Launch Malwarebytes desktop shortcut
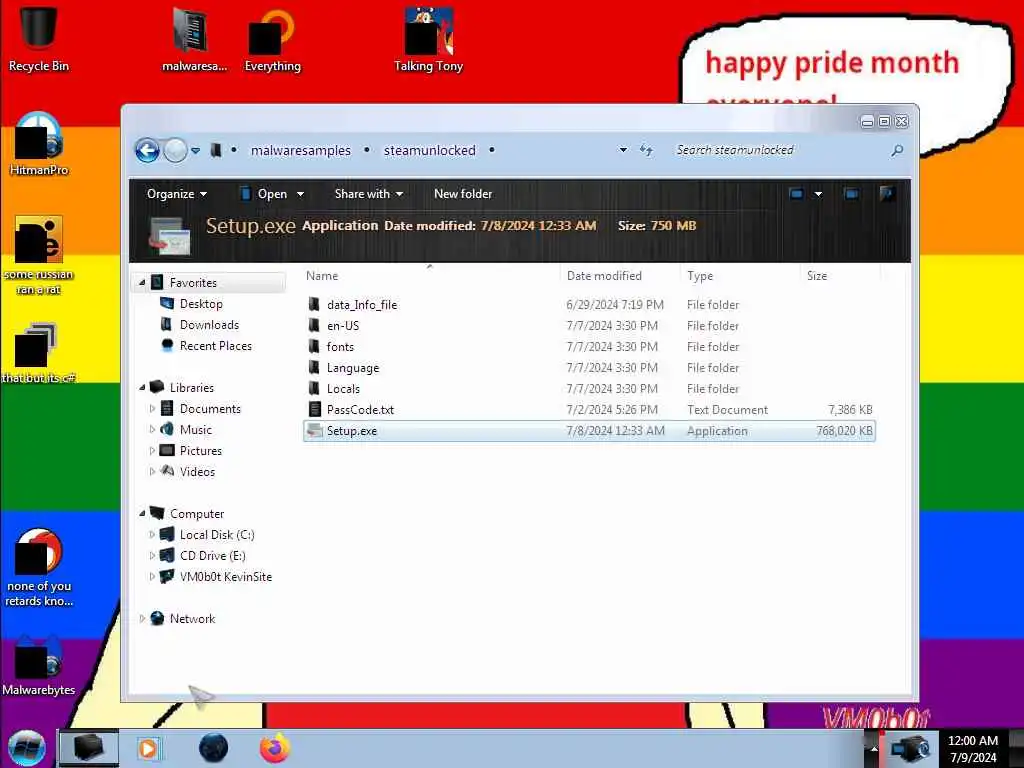This screenshot has height=768, width=1024. [x=39, y=665]
